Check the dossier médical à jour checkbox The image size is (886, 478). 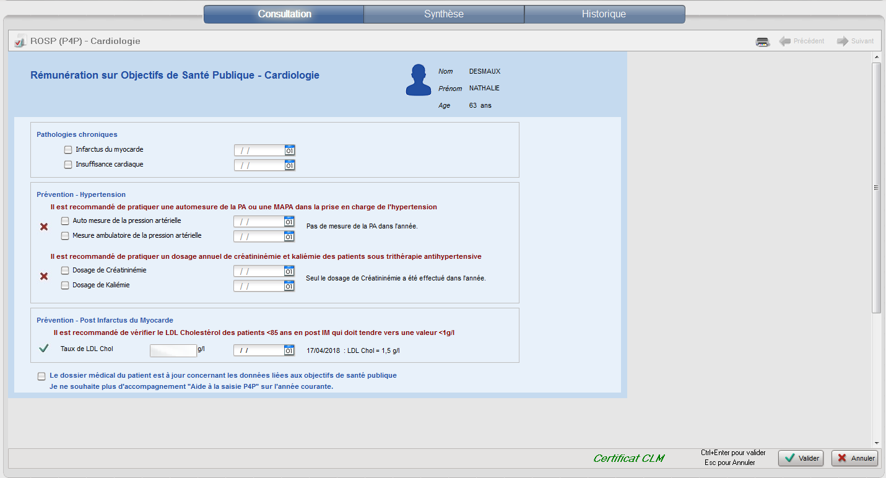coord(42,376)
